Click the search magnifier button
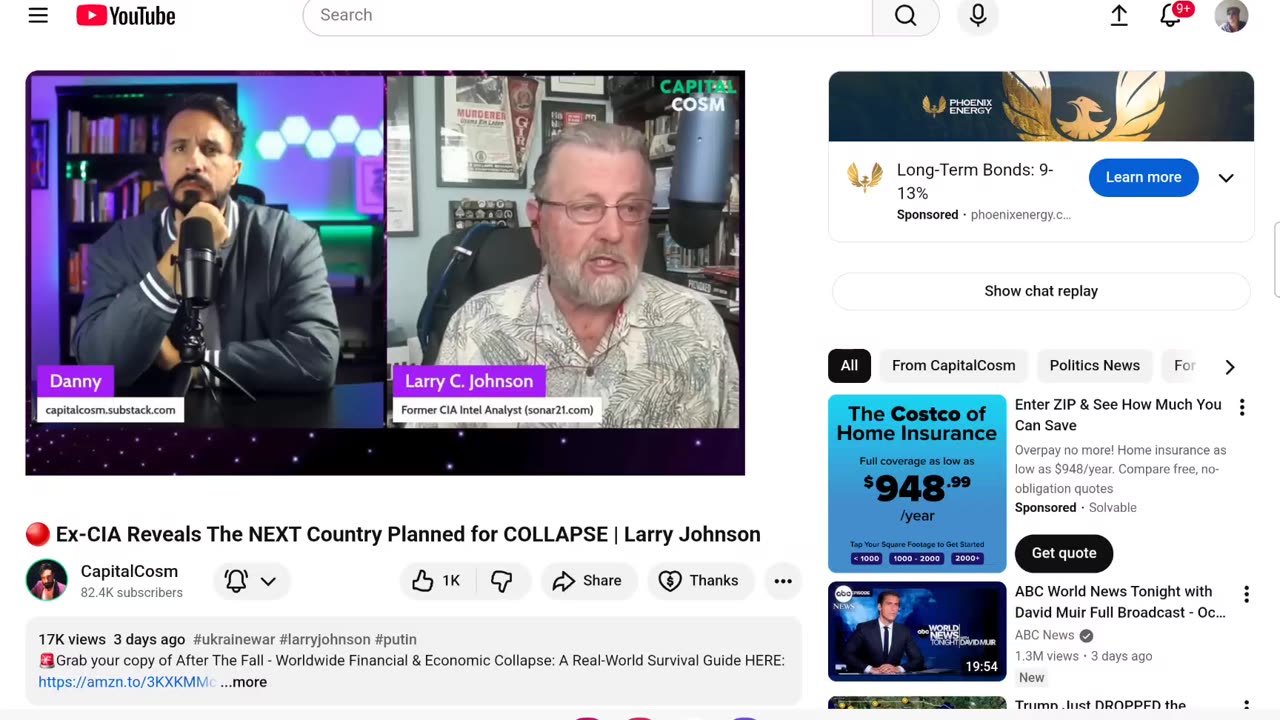Screen dimensions: 1280x720 [905, 15]
